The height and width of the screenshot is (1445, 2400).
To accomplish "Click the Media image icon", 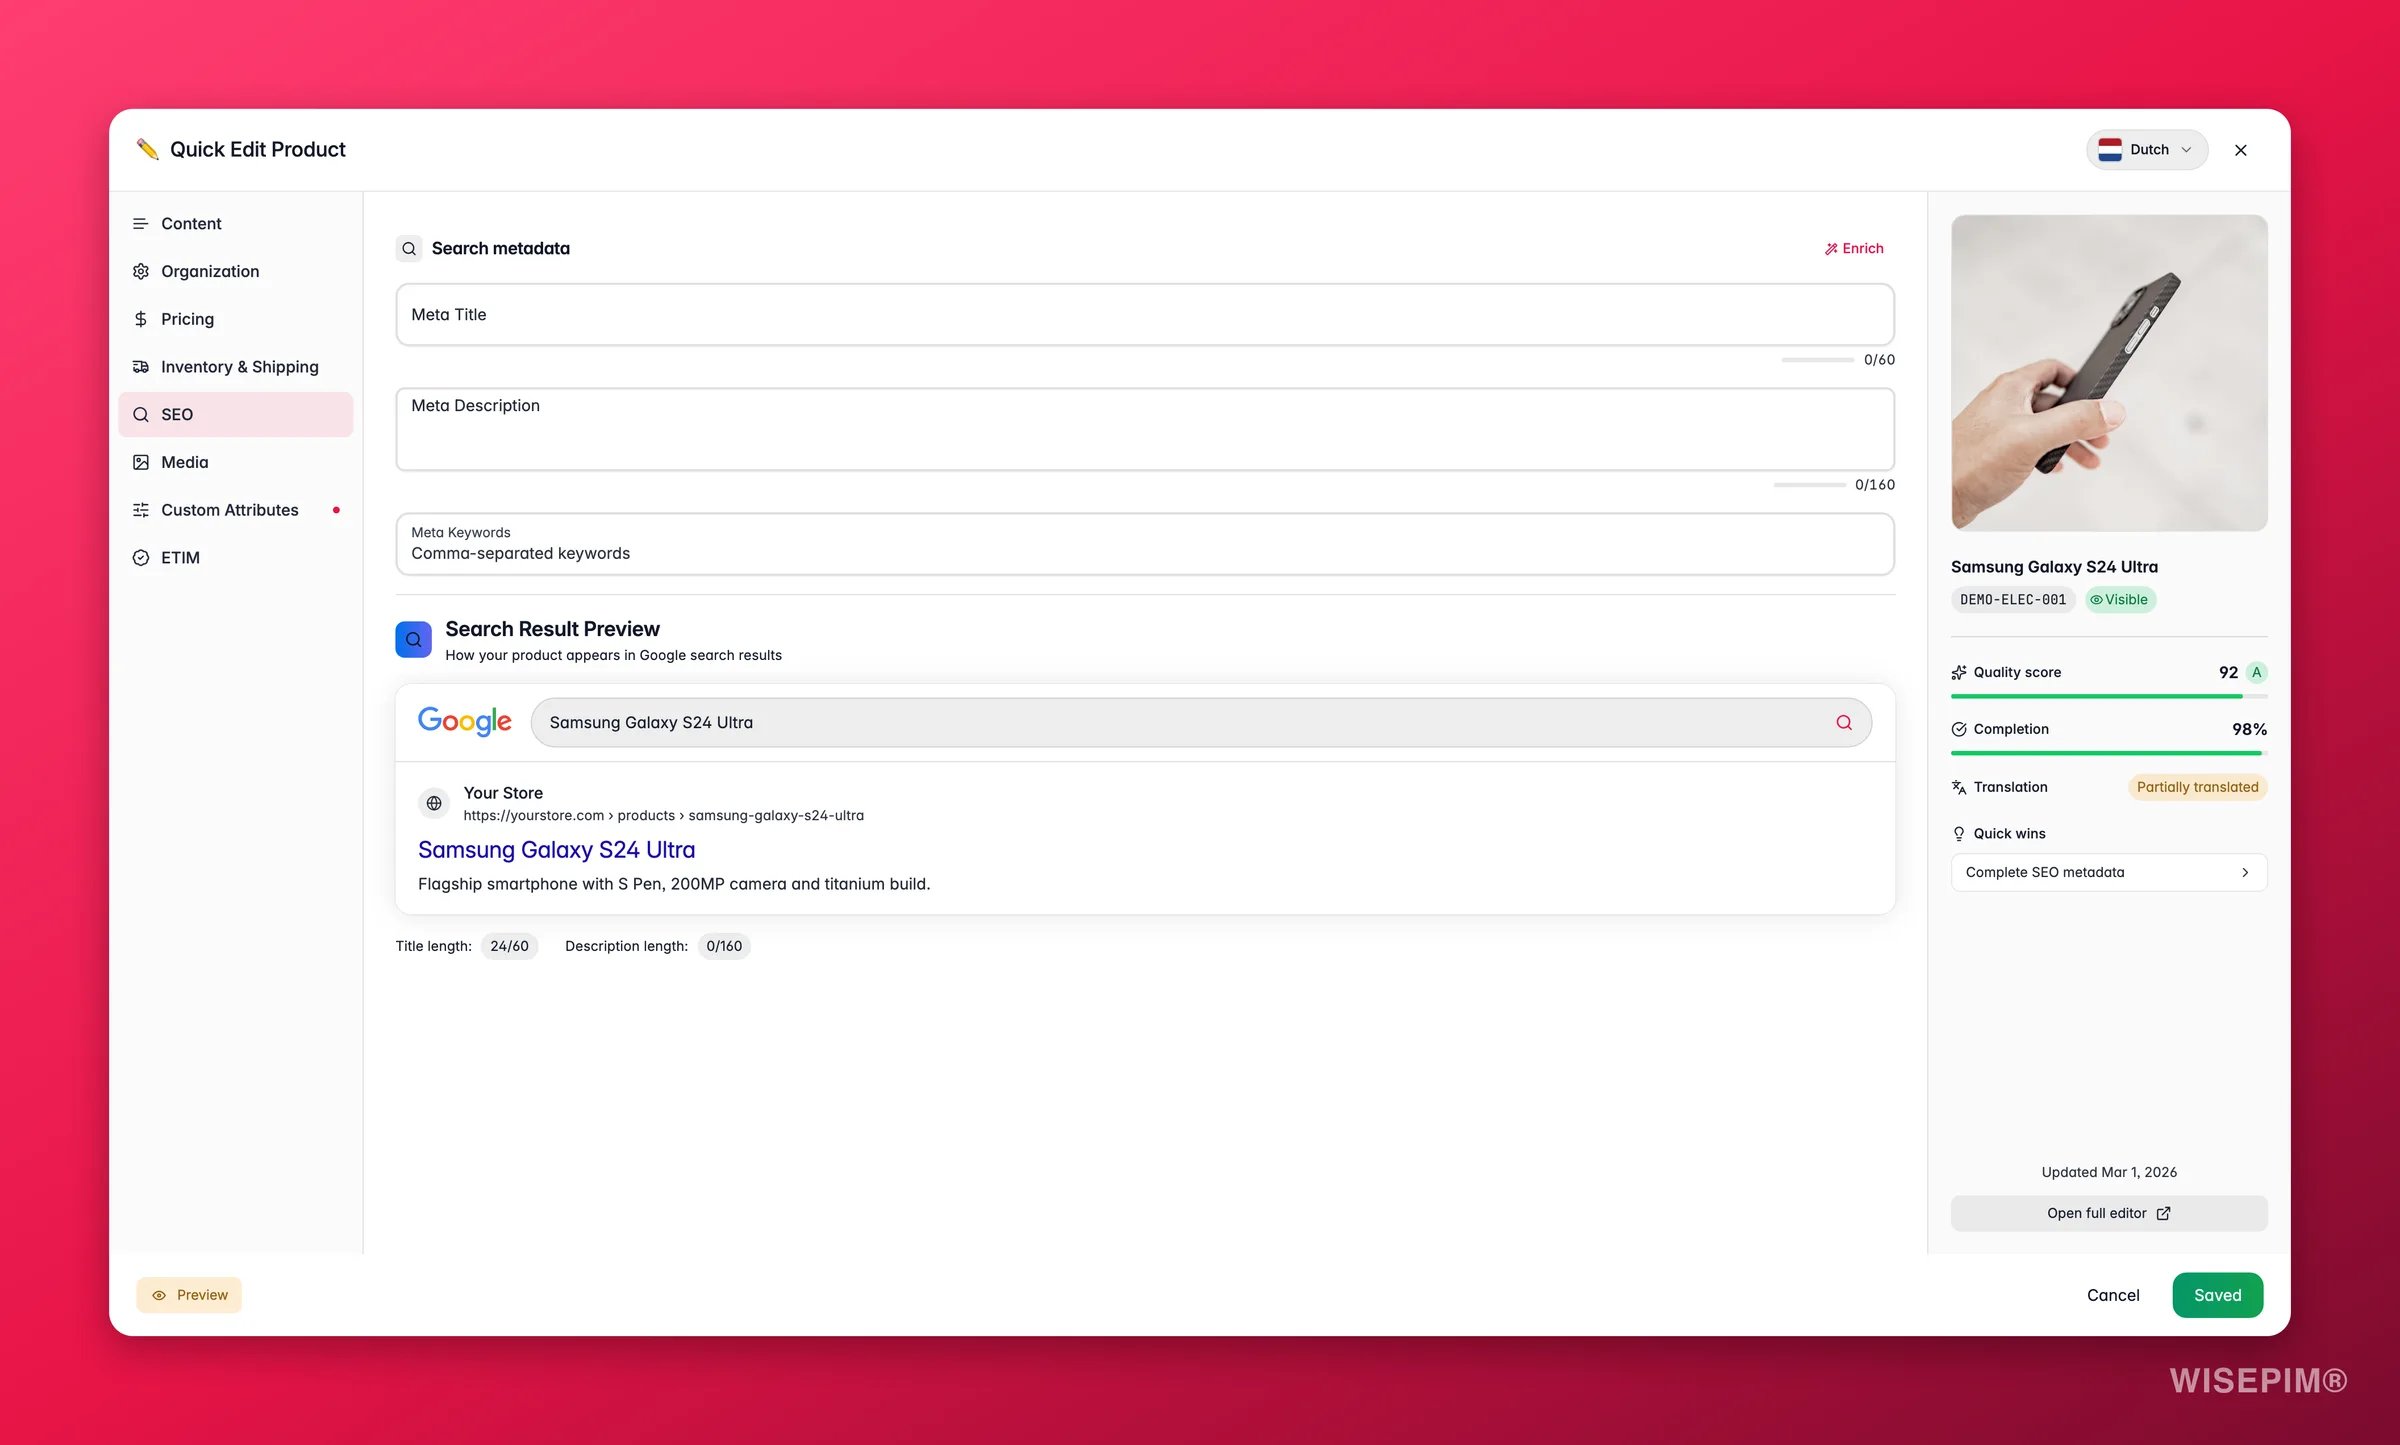I will (x=141, y=462).
